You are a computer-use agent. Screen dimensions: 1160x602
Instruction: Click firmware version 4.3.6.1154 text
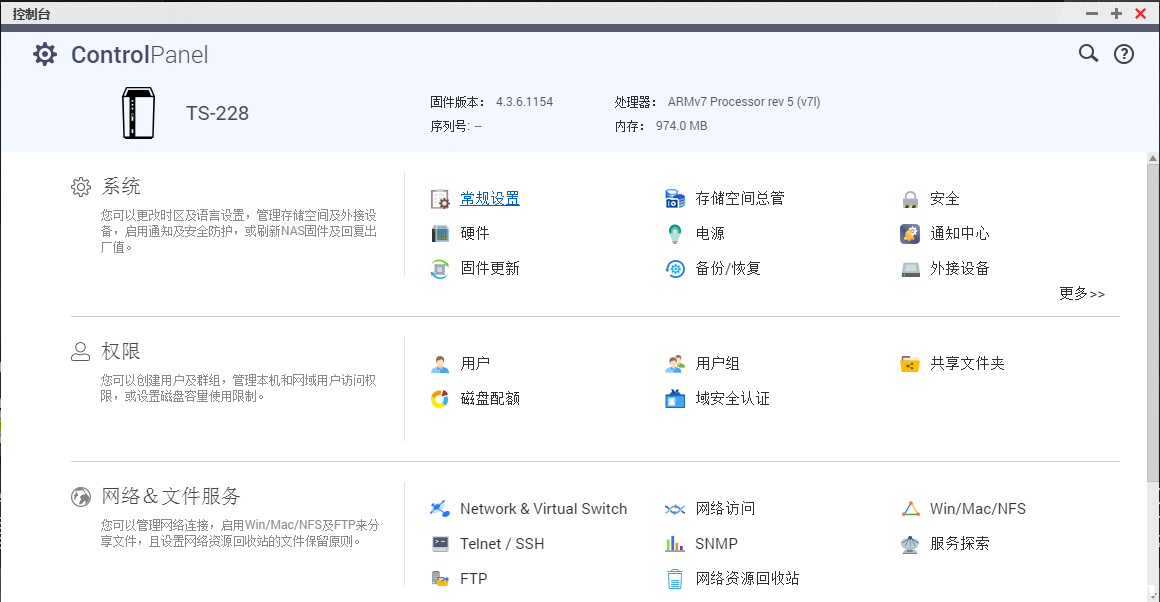(x=525, y=102)
